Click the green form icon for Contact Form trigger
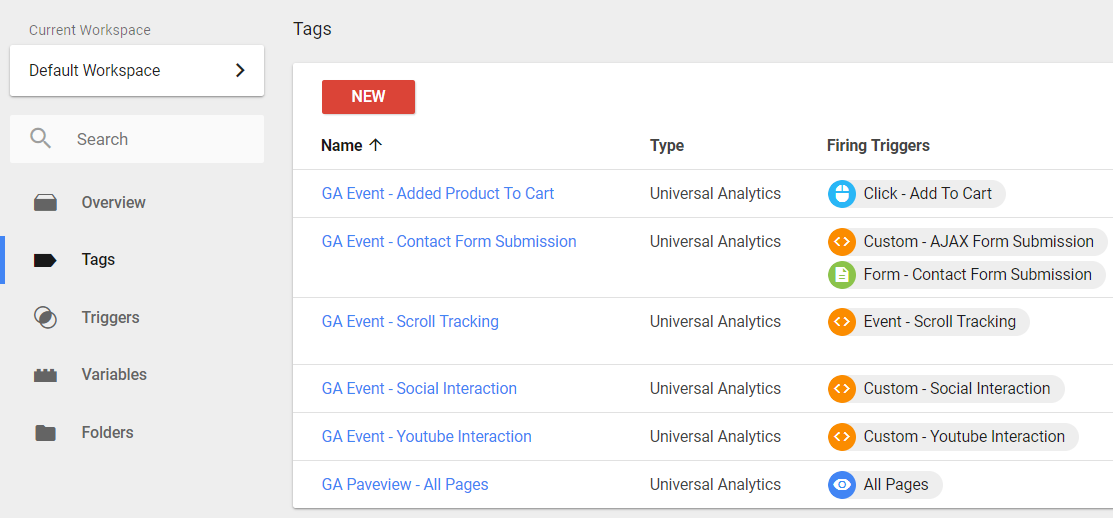The image size is (1113, 518). pos(842,275)
